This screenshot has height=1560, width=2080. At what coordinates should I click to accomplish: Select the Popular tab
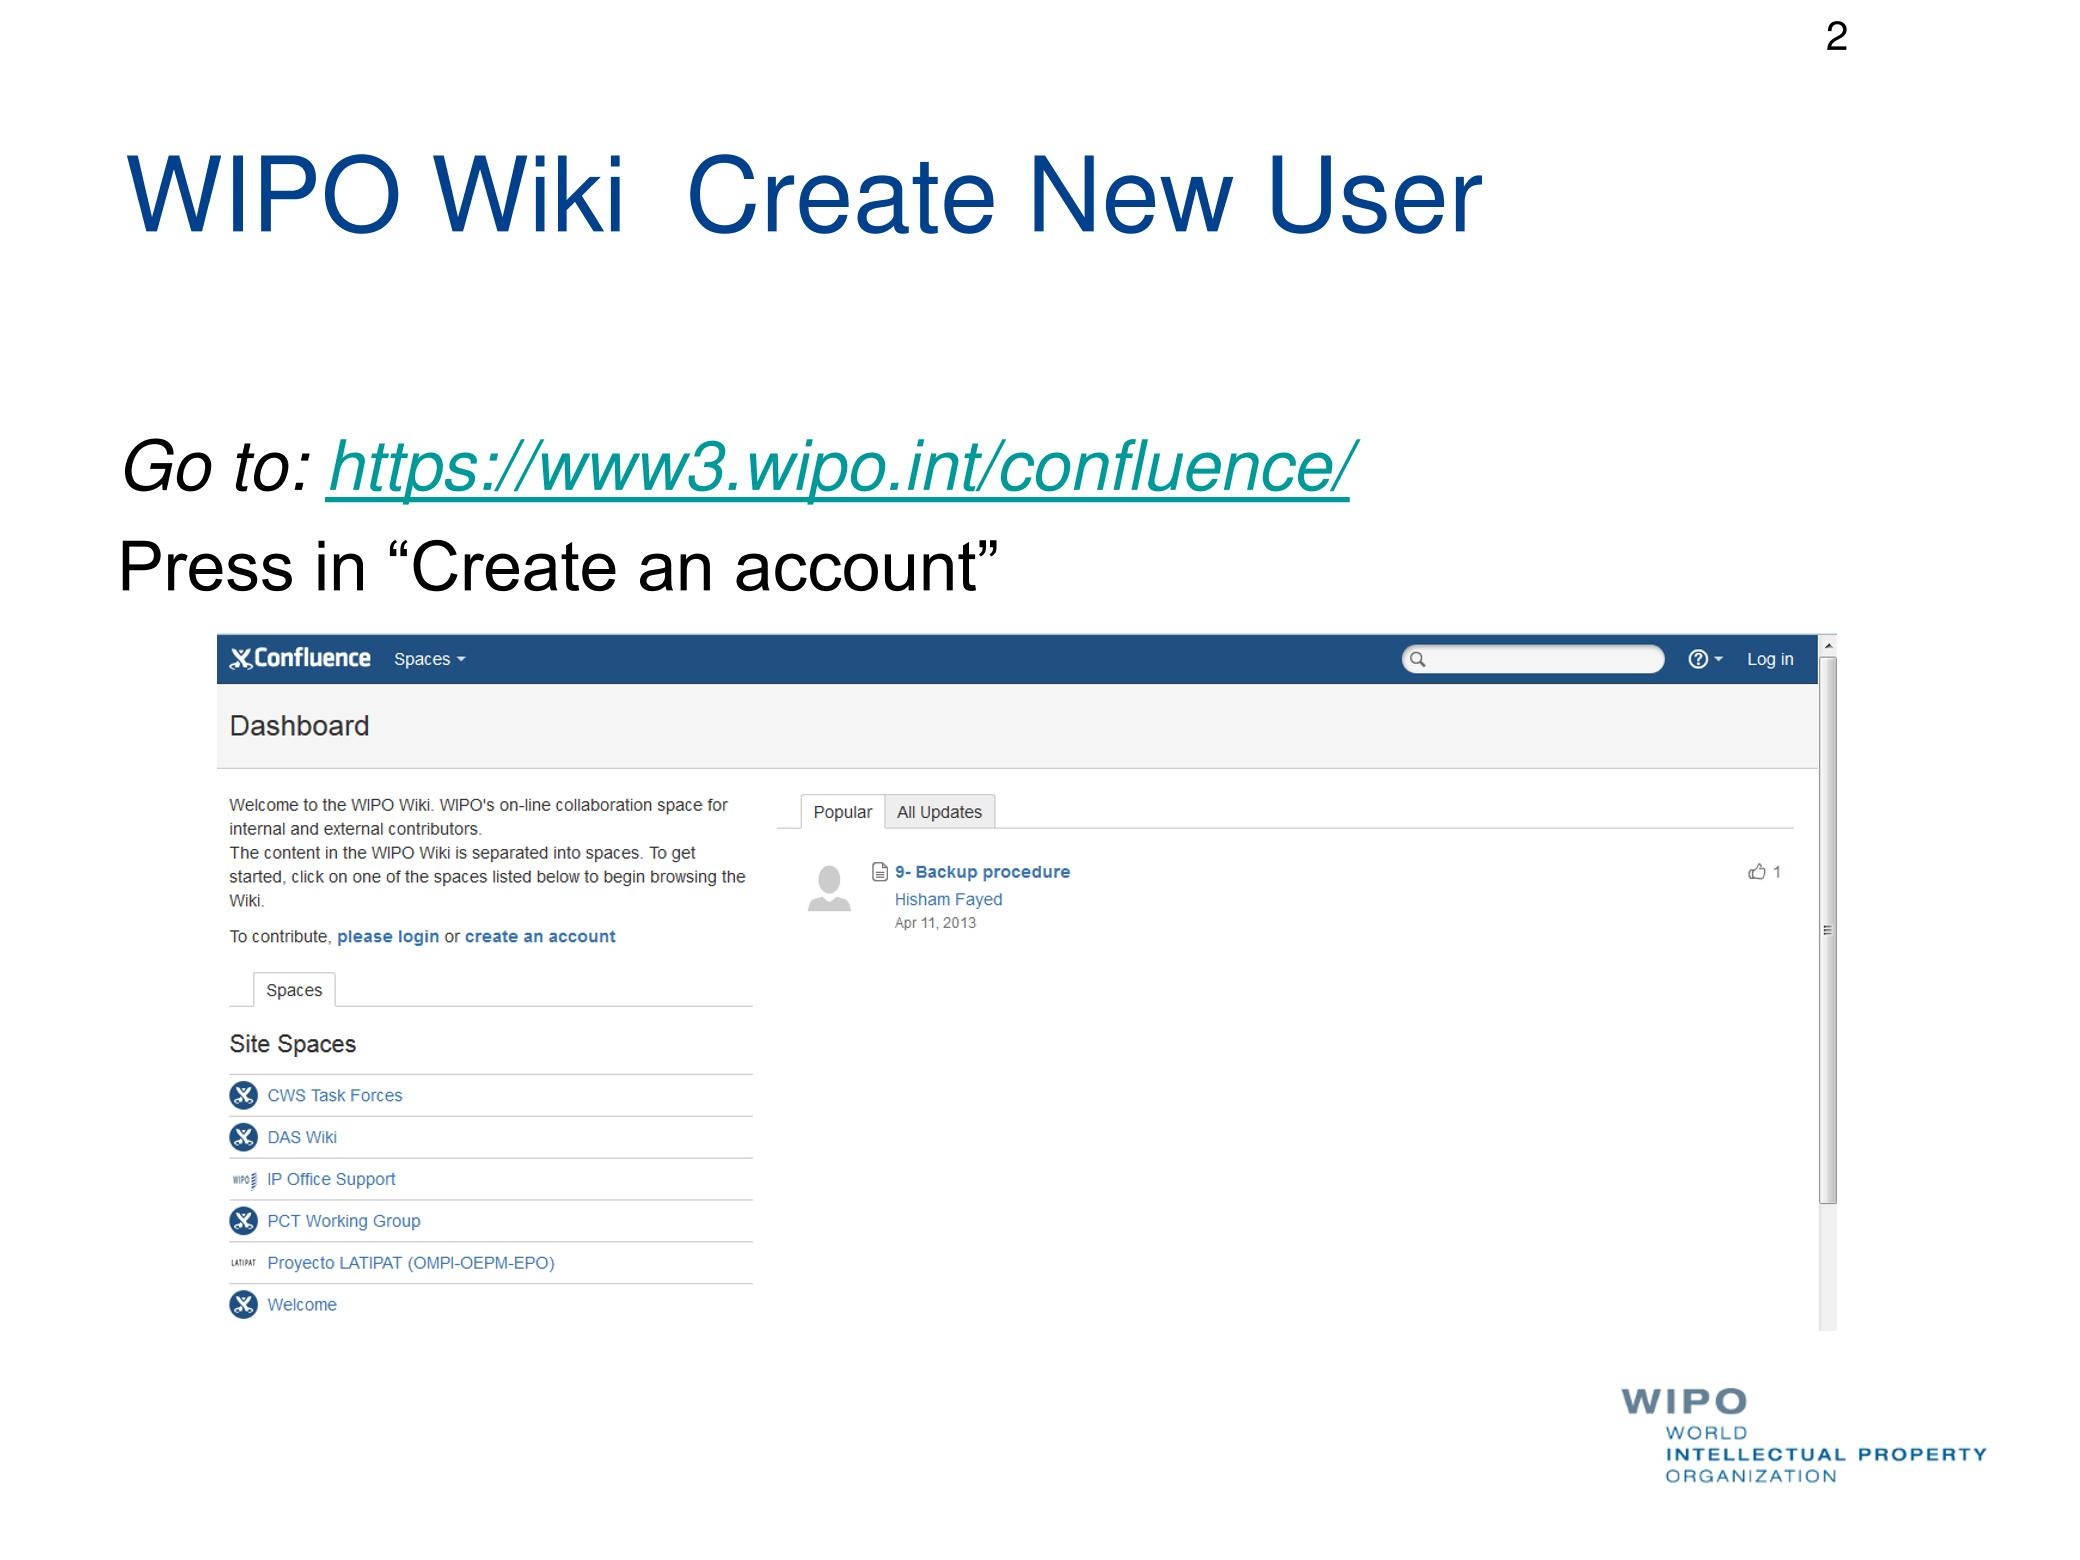[842, 812]
